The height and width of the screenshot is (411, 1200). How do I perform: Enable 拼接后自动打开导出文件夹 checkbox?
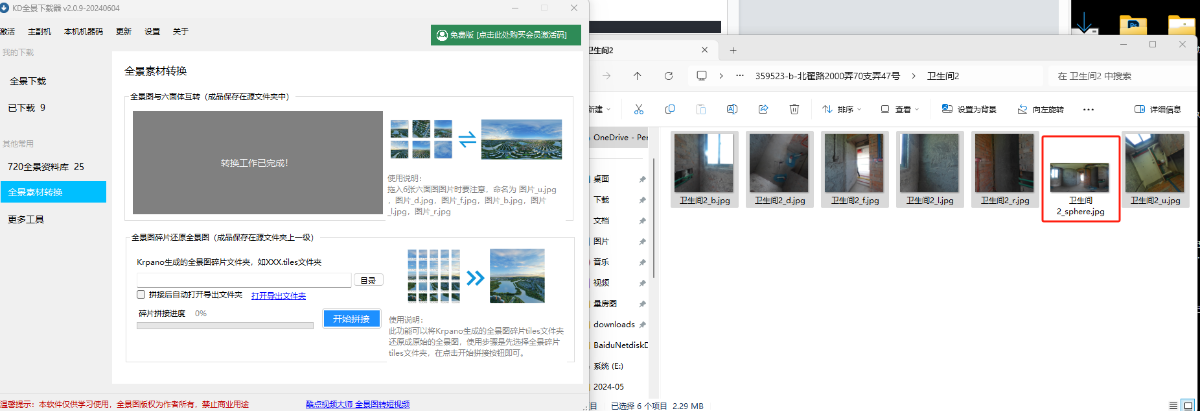click(141, 295)
